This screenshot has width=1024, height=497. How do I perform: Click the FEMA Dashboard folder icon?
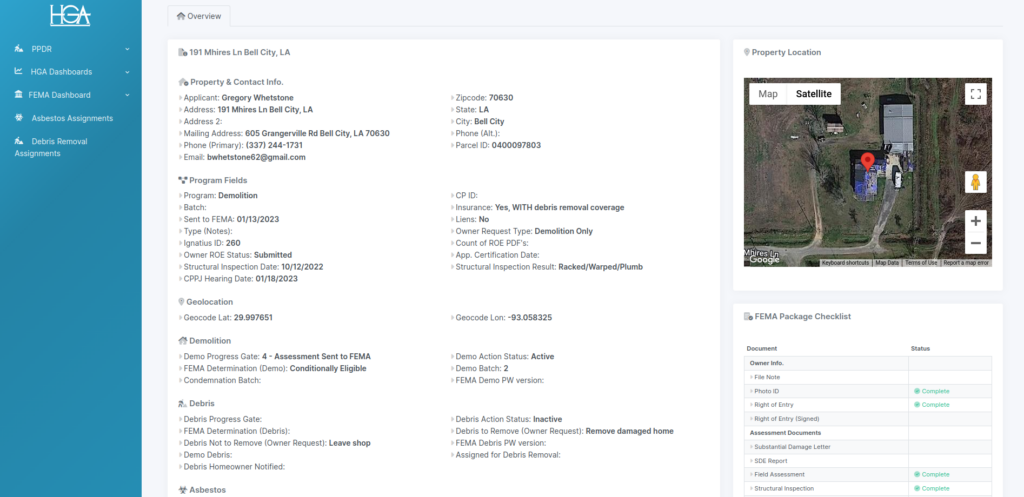[x=19, y=95]
